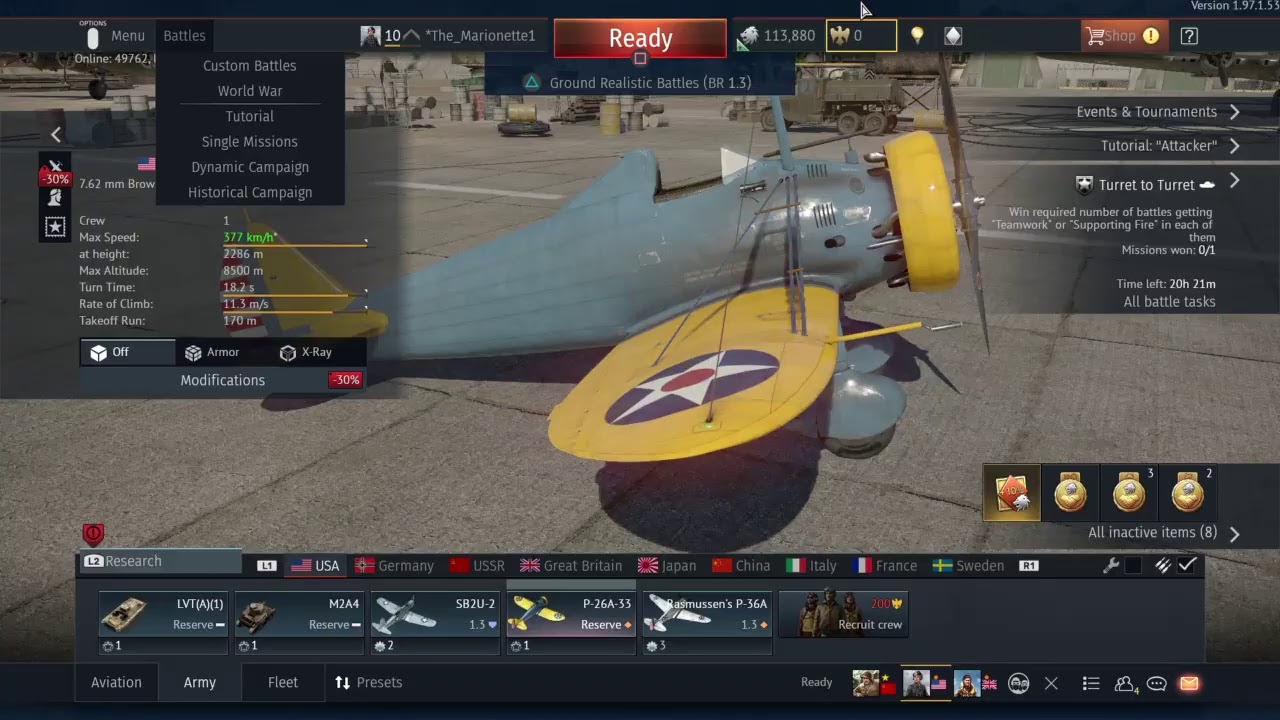Image resolution: width=1280 pixels, height=720 pixels.
Task: Select the medal item with count 3
Action: (1130, 492)
